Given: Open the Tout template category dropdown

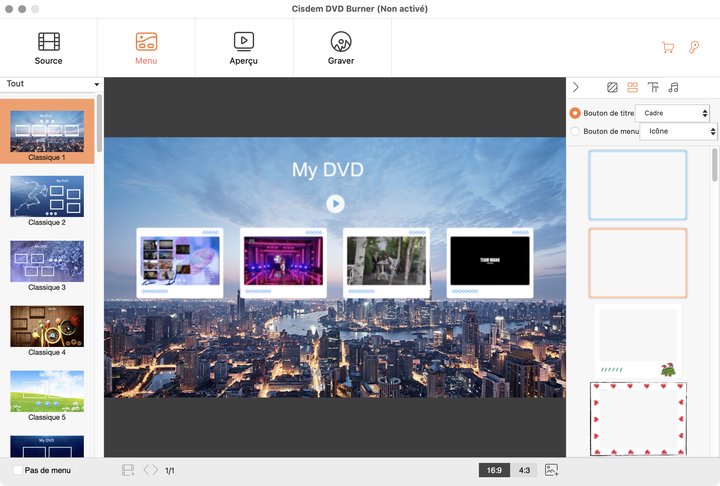Looking at the screenshot, I should pyautogui.click(x=52, y=84).
